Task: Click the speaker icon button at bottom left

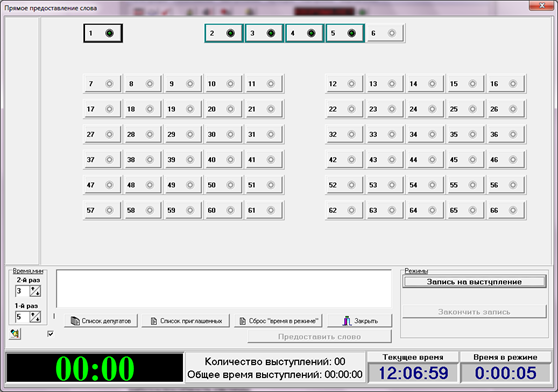Action: [x=15, y=334]
